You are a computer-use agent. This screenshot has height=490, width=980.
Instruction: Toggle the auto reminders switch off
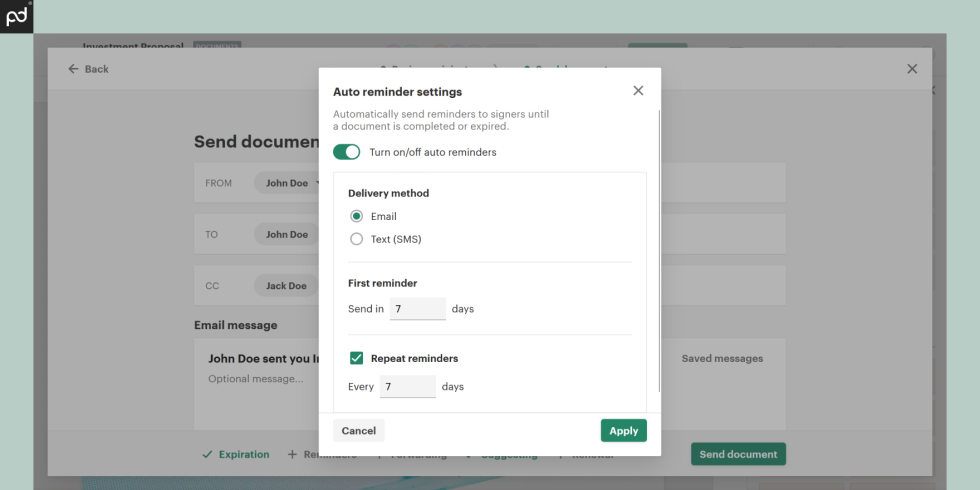[x=346, y=152]
